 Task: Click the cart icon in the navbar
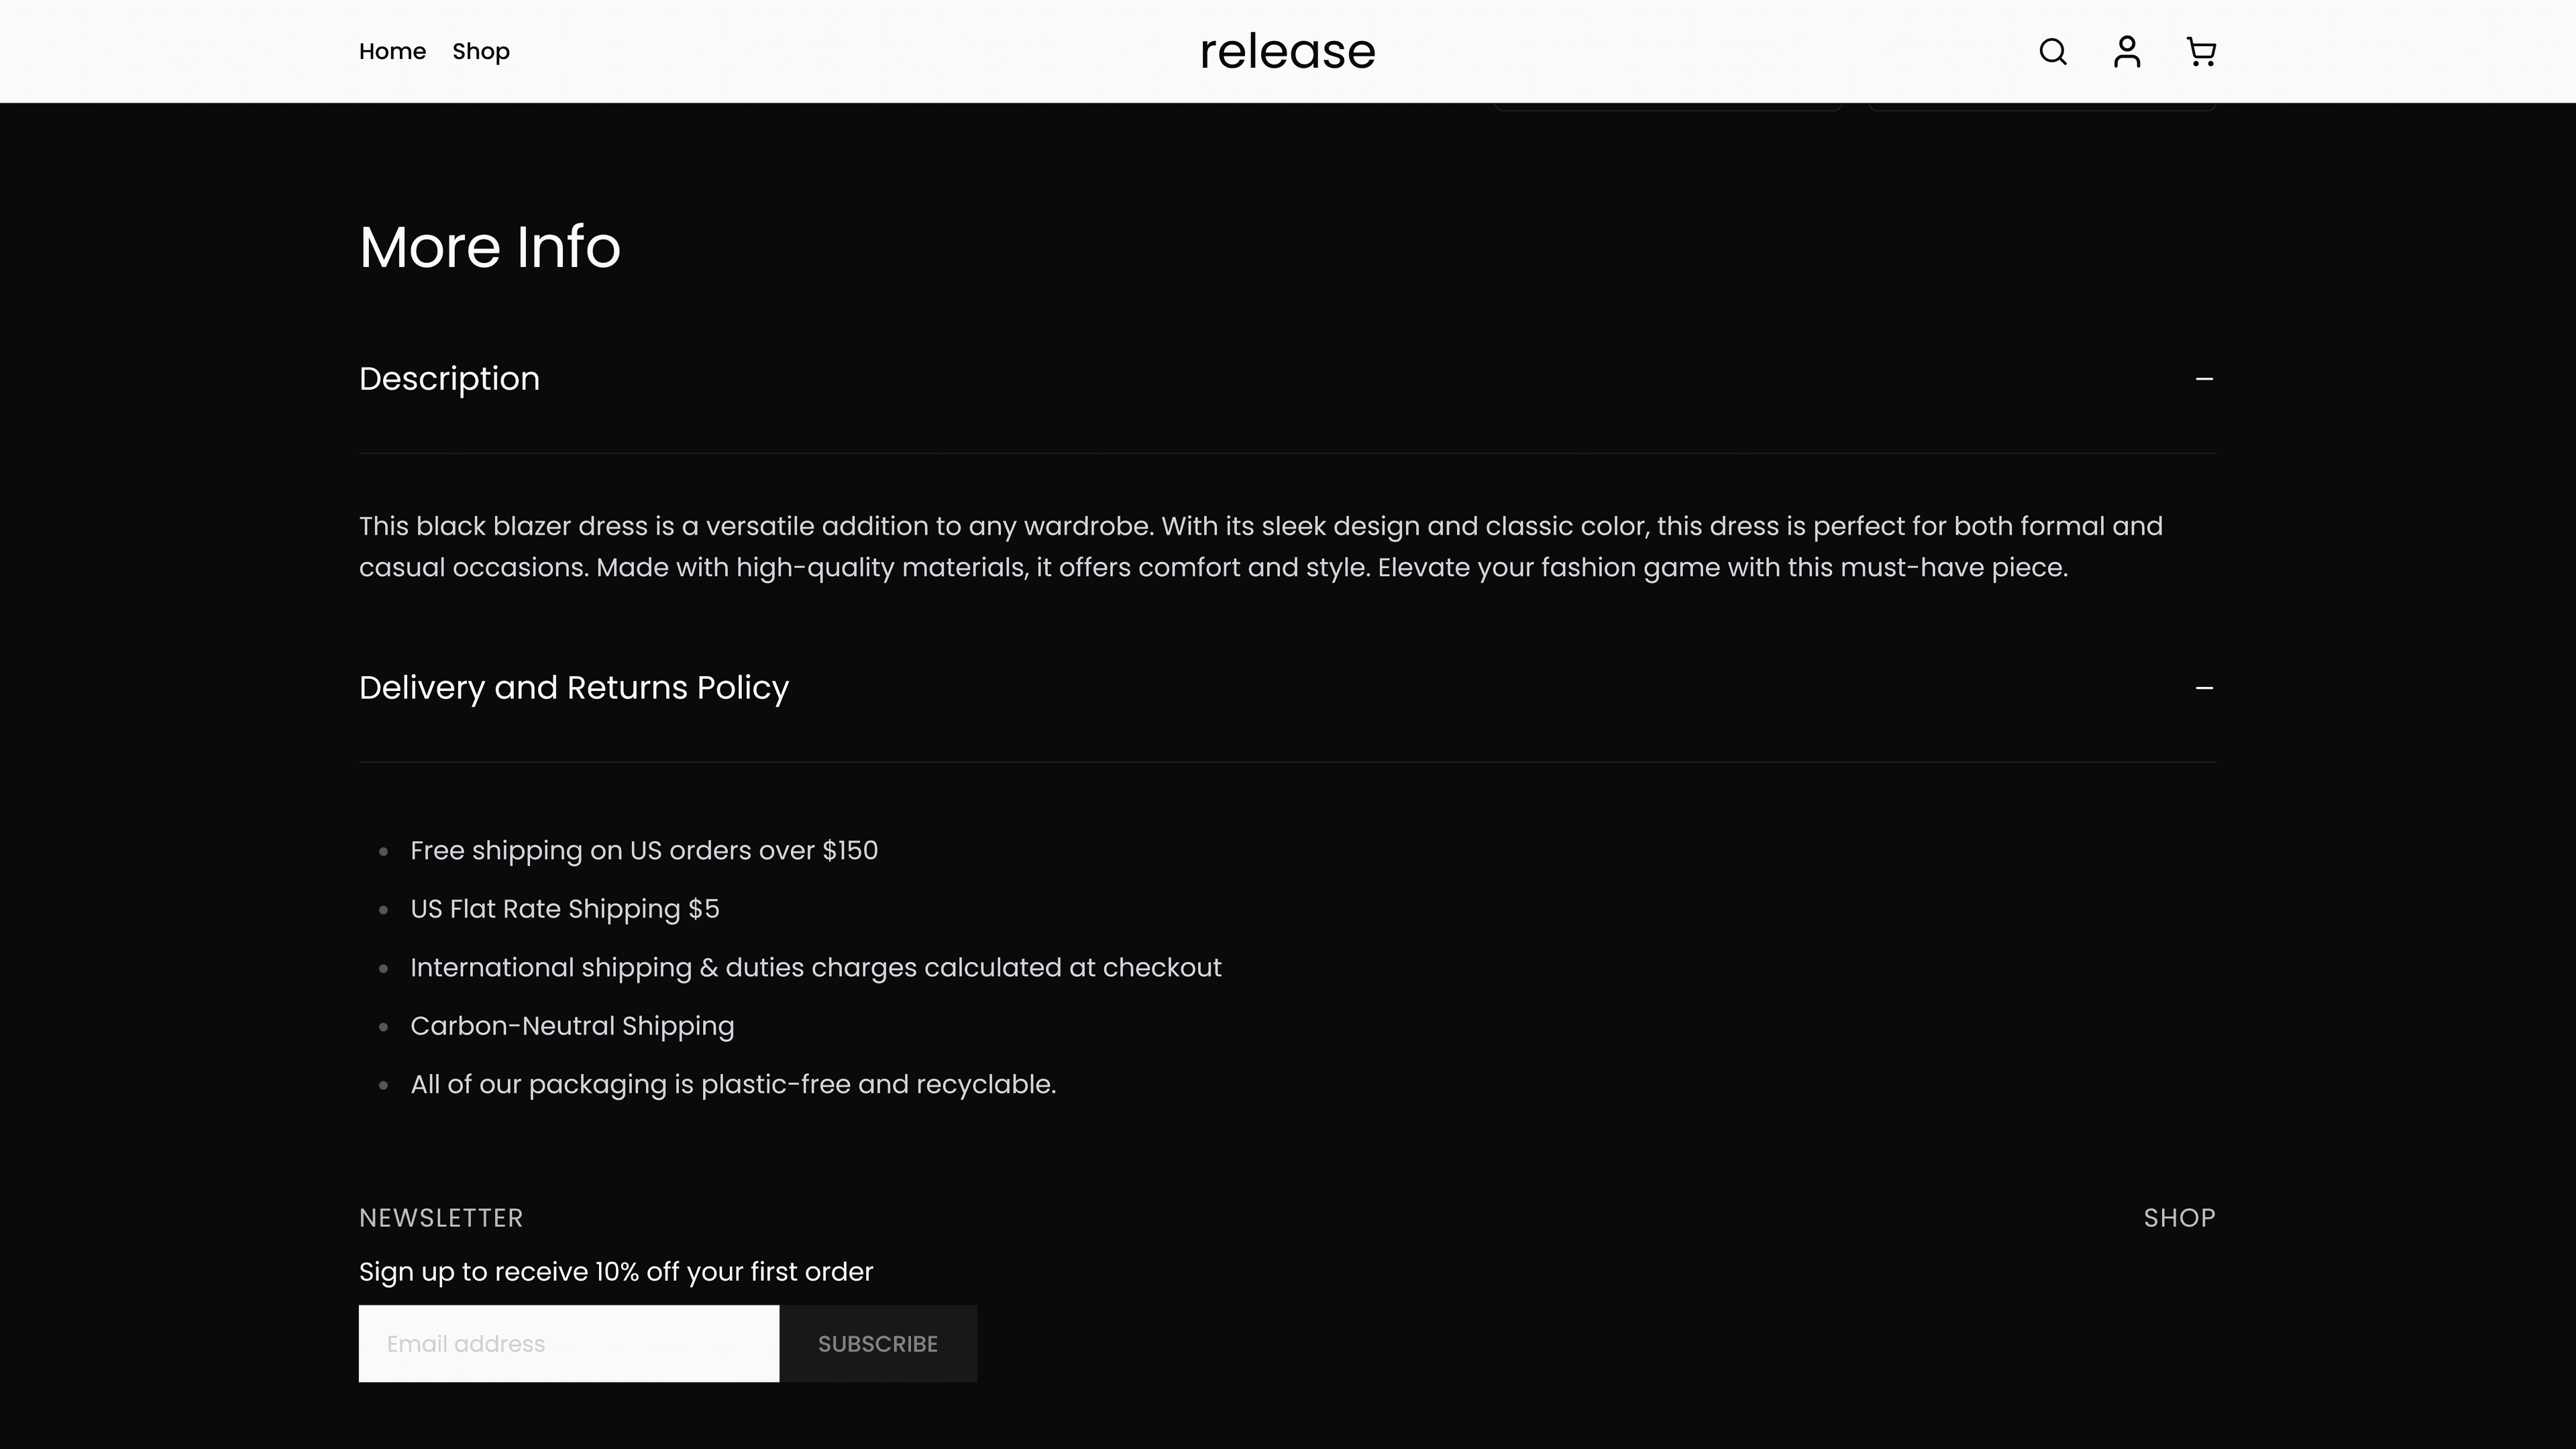pyautogui.click(x=2200, y=51)
